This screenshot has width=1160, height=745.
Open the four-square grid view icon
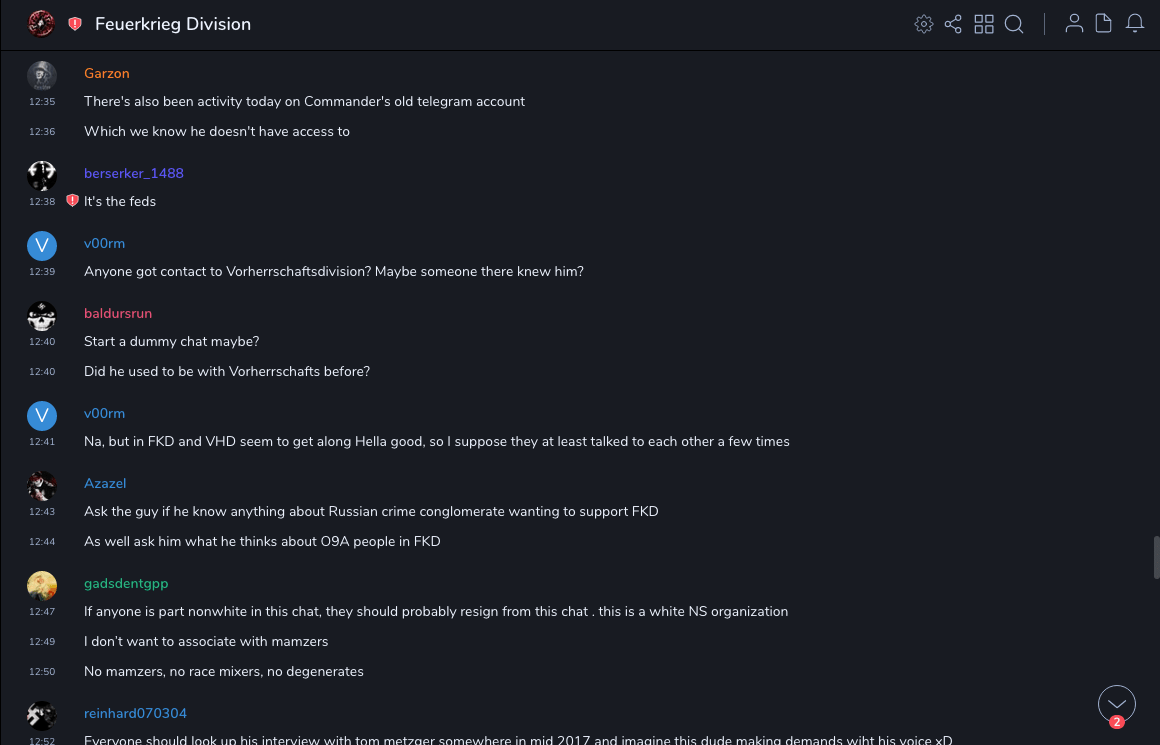(984, 24)
